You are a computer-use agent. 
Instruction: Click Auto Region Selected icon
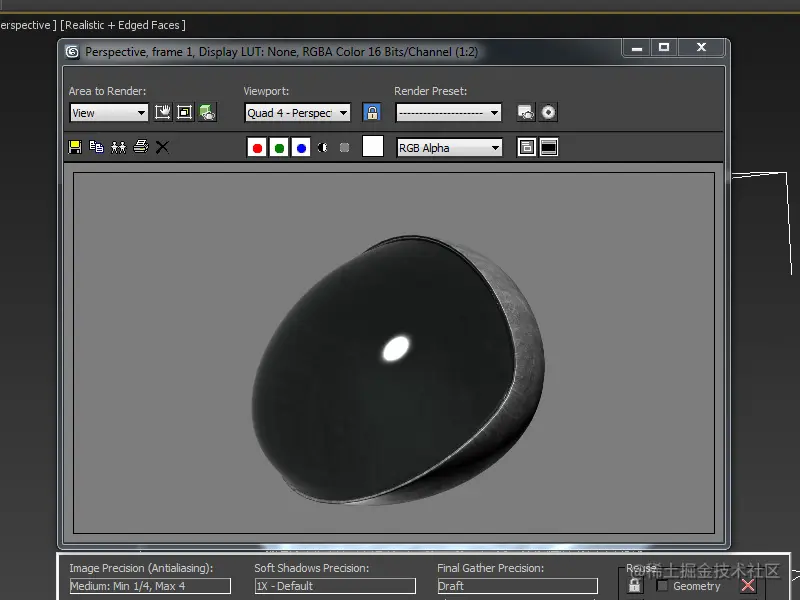point(185,112)
